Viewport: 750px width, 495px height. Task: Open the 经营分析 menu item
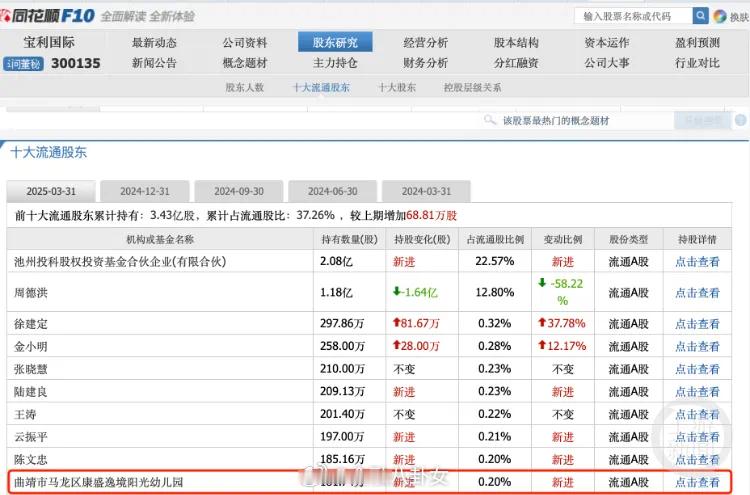tap(426, 43)
